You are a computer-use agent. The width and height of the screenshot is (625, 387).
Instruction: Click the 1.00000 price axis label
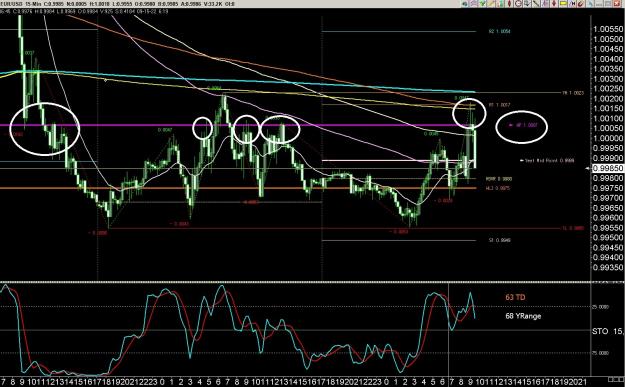[608, 138]
